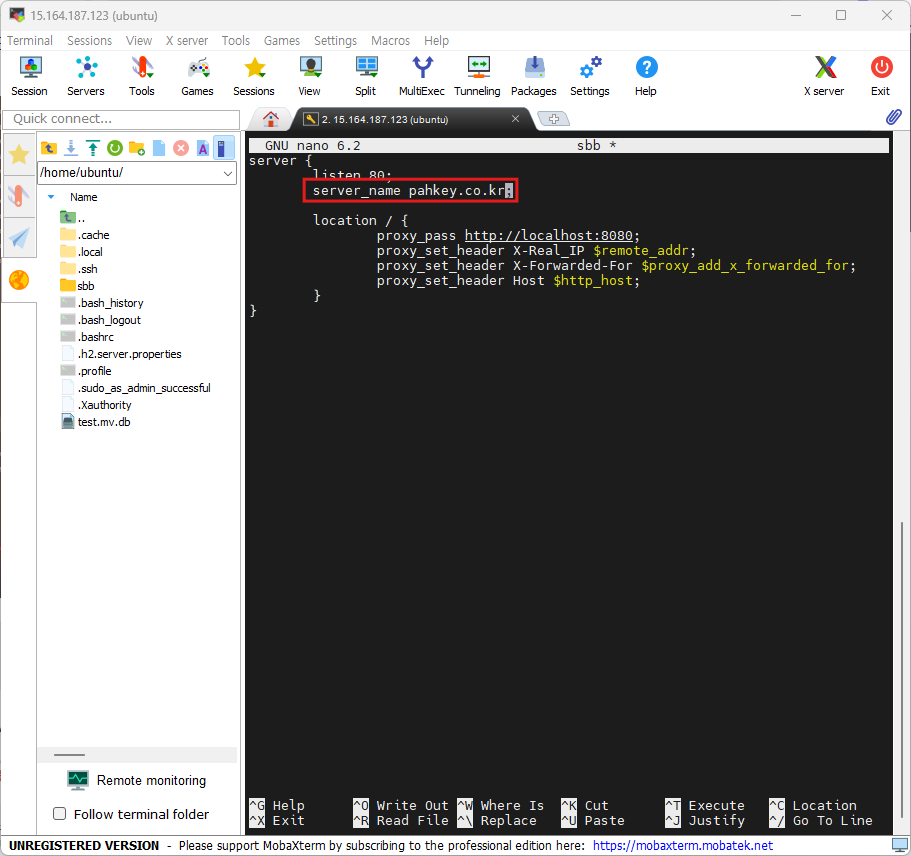Select the .local folder

[82, 252]
